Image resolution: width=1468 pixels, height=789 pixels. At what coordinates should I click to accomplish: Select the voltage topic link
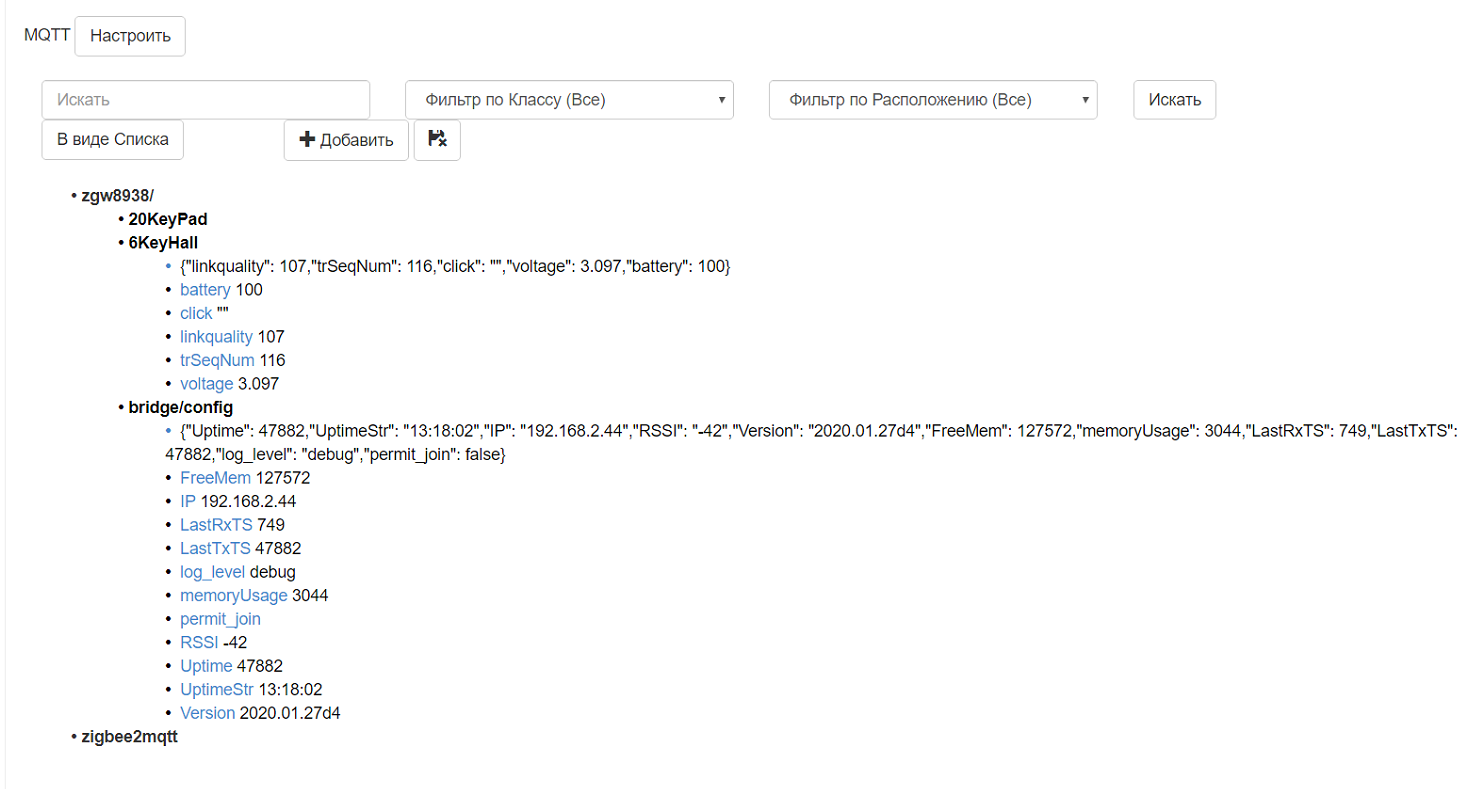point(206,383)
